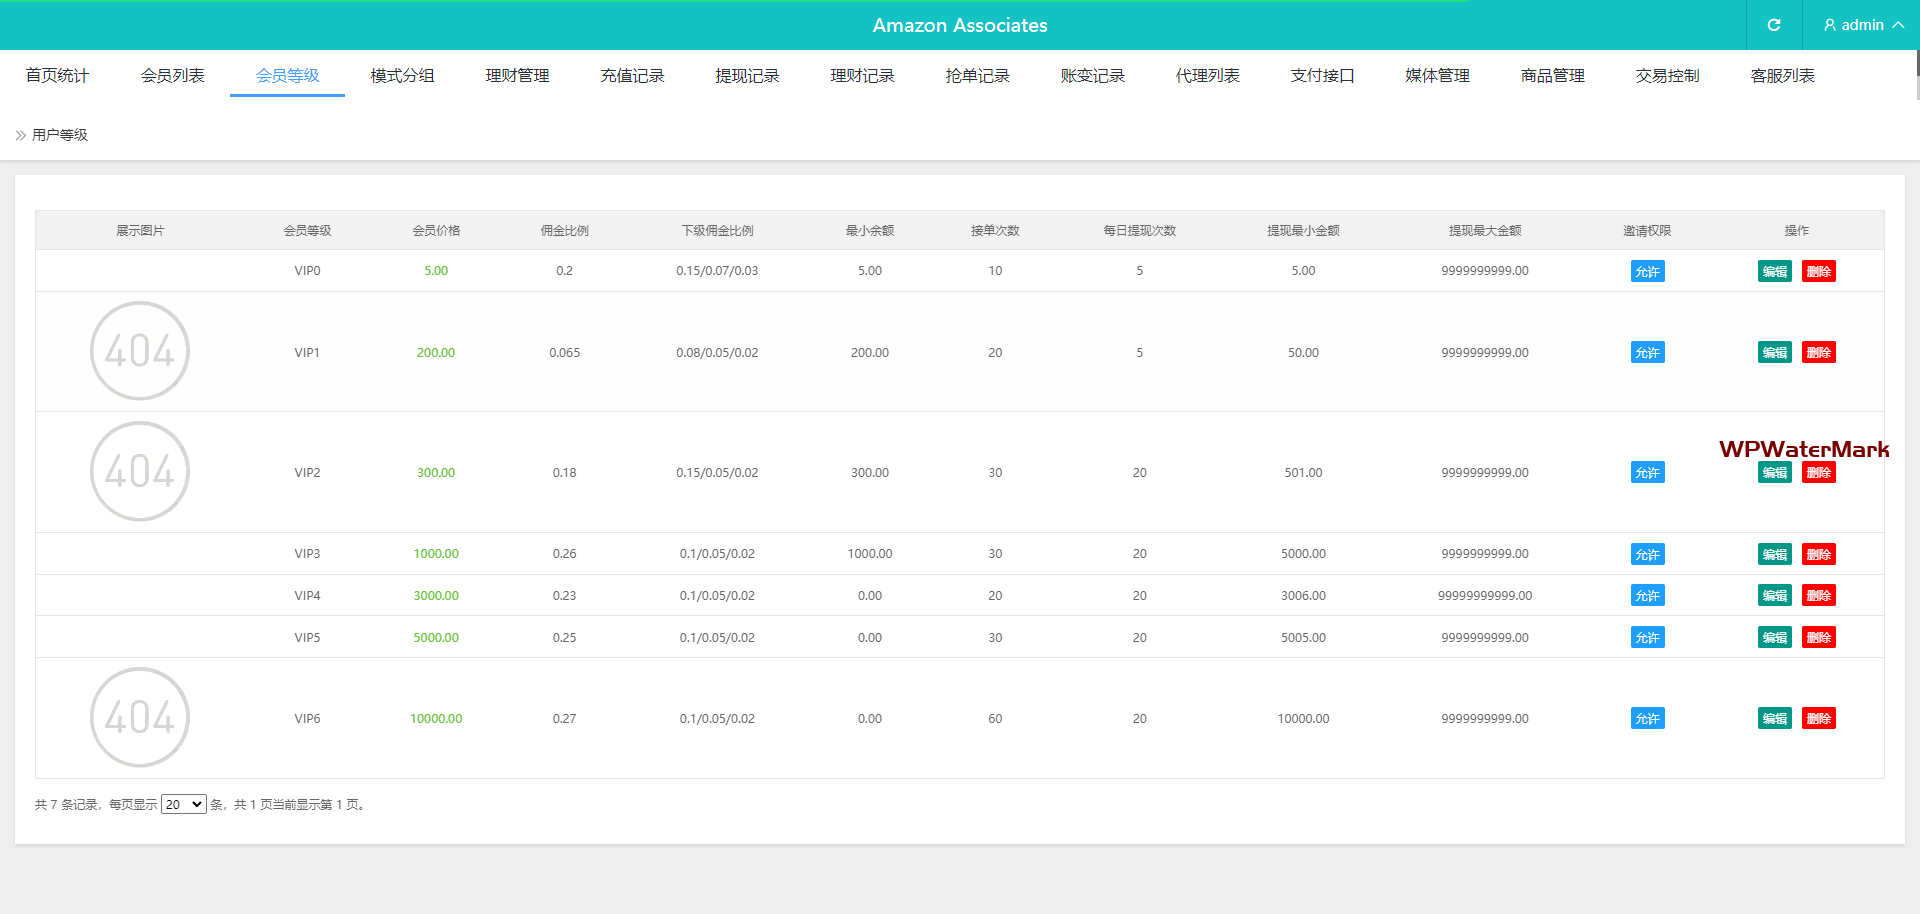Image resolution: width=1920 pixels, height=914 pixels.
Task: Click the 会员价格 column header
Action: pyautogui.click(x=436, y=230)
